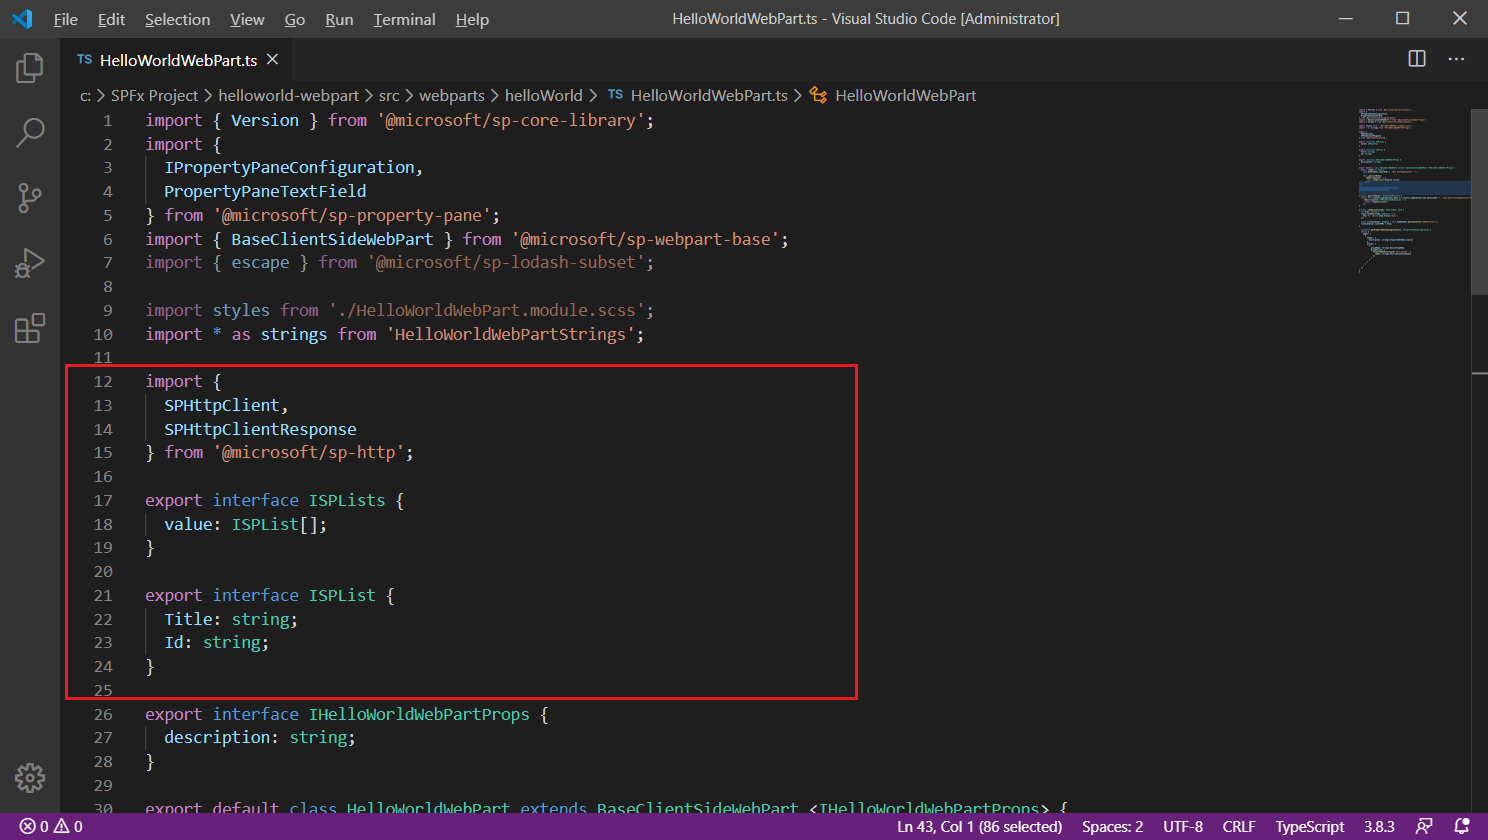The image size is (1488, 840).
Task: Click the Manage gear icon
Action: pos(30,778)
